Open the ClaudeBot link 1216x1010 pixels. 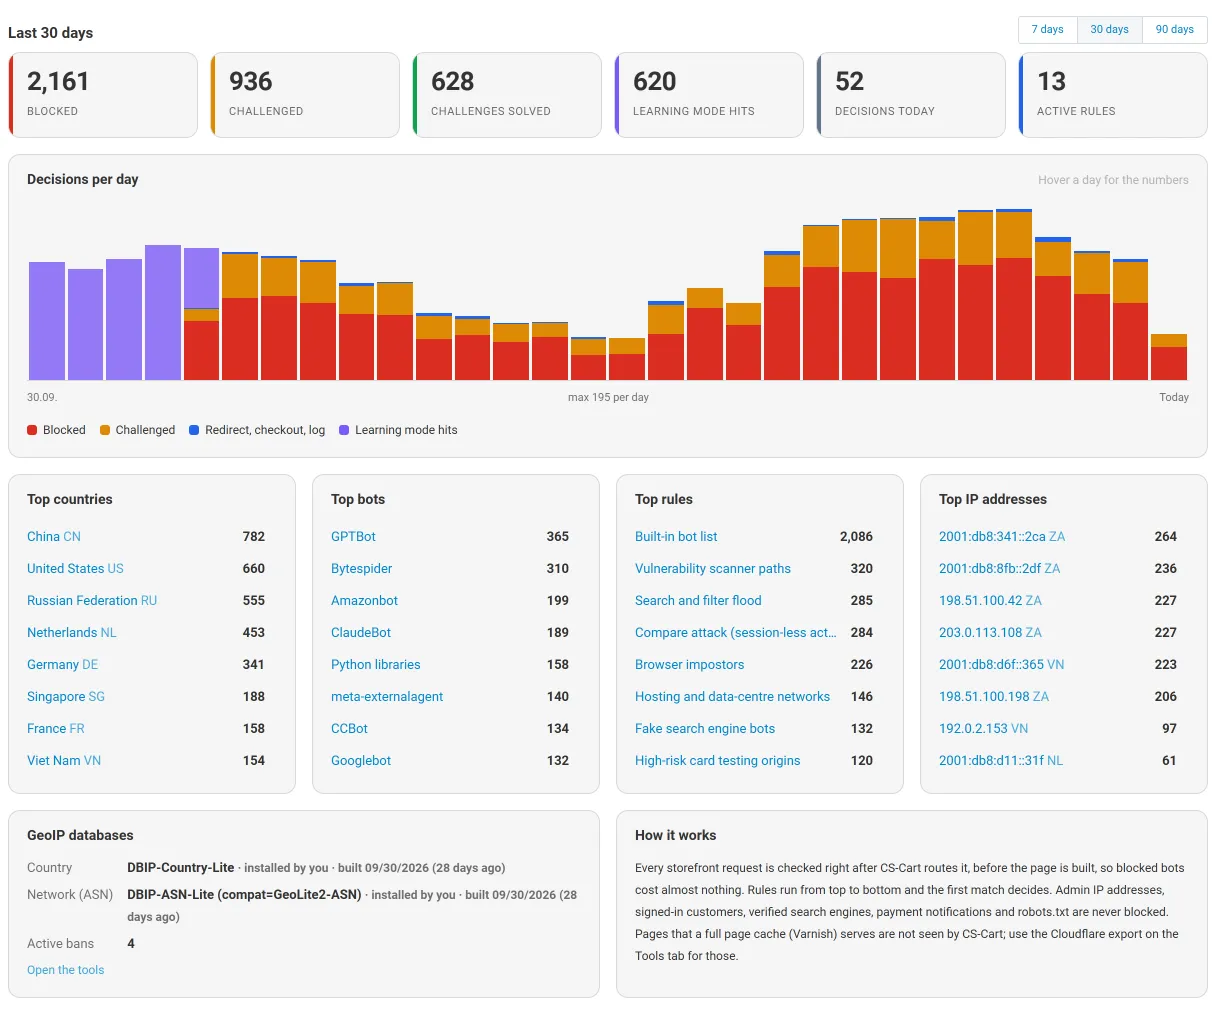click(361, 633)
